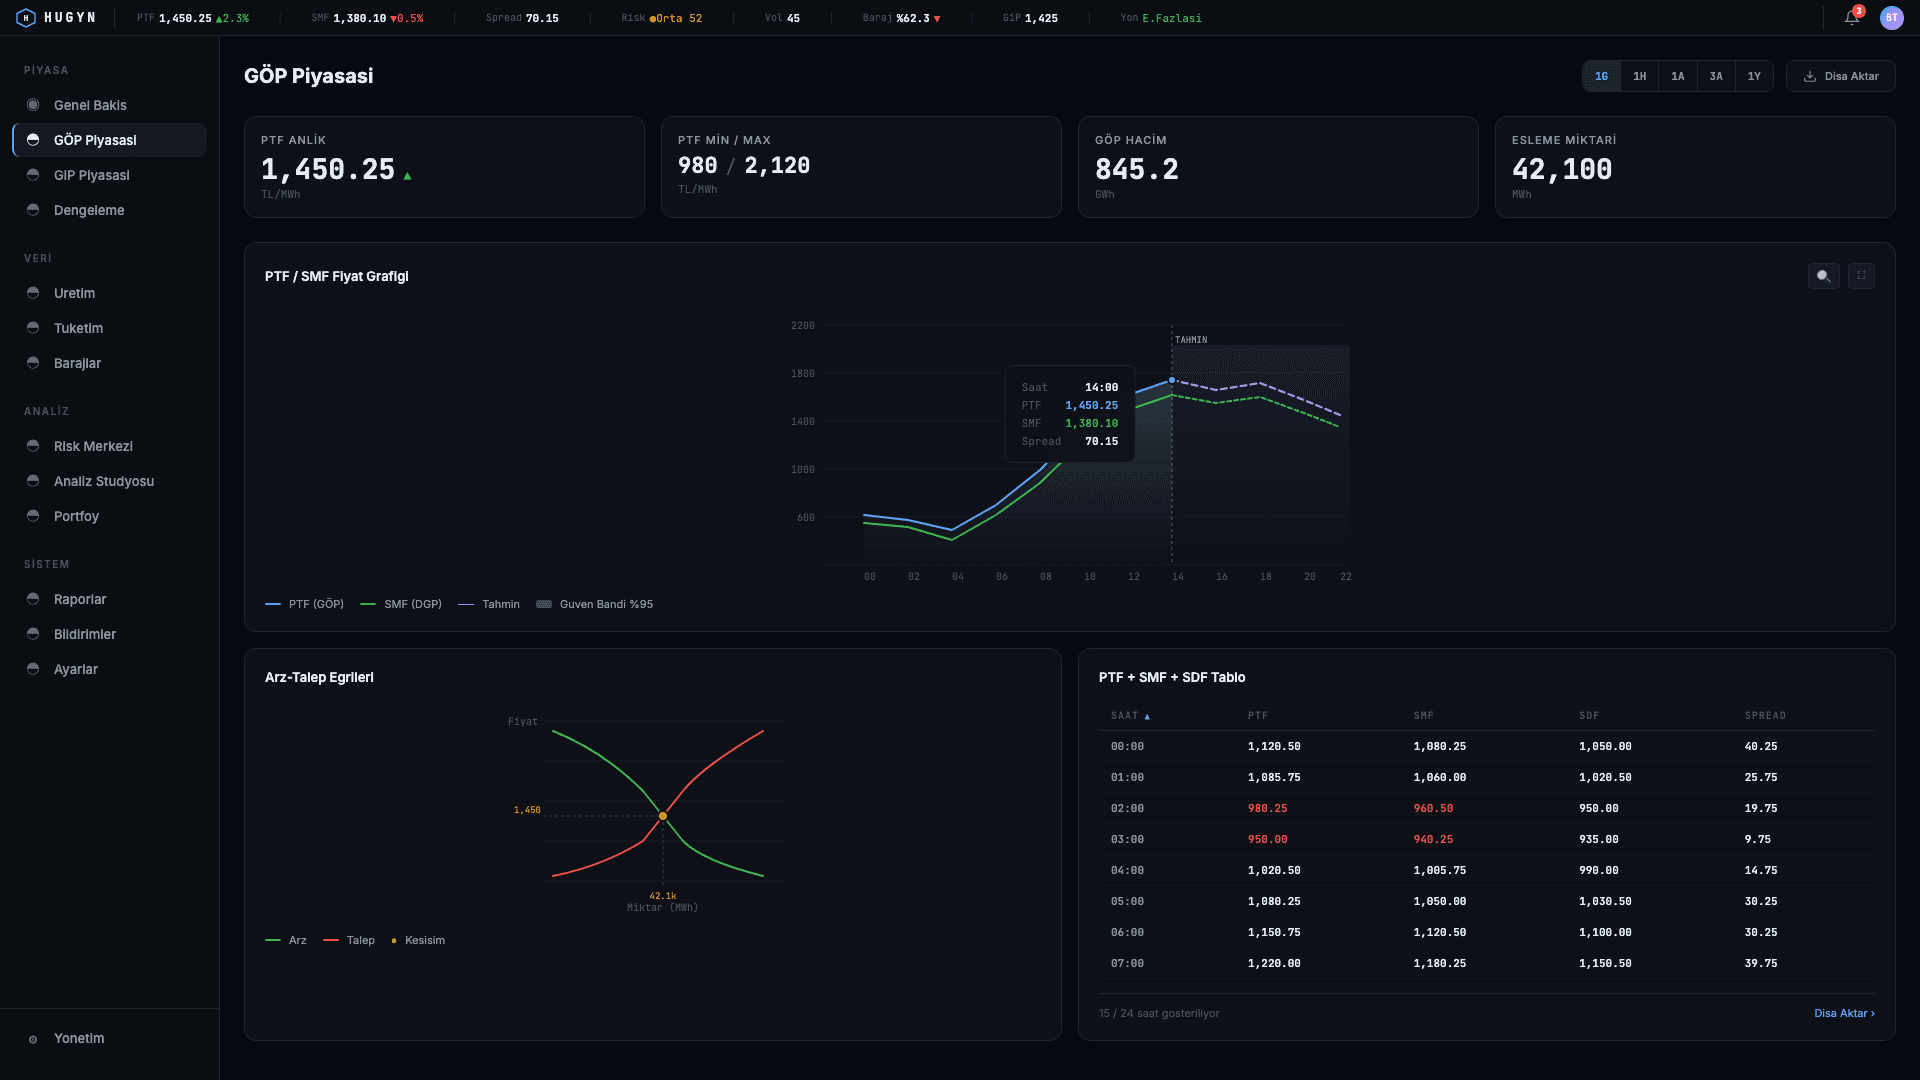Viewport: 1920px width, 1080px height.
Task: Click the Disa Aktar export button
Action: pos(1840,76)
